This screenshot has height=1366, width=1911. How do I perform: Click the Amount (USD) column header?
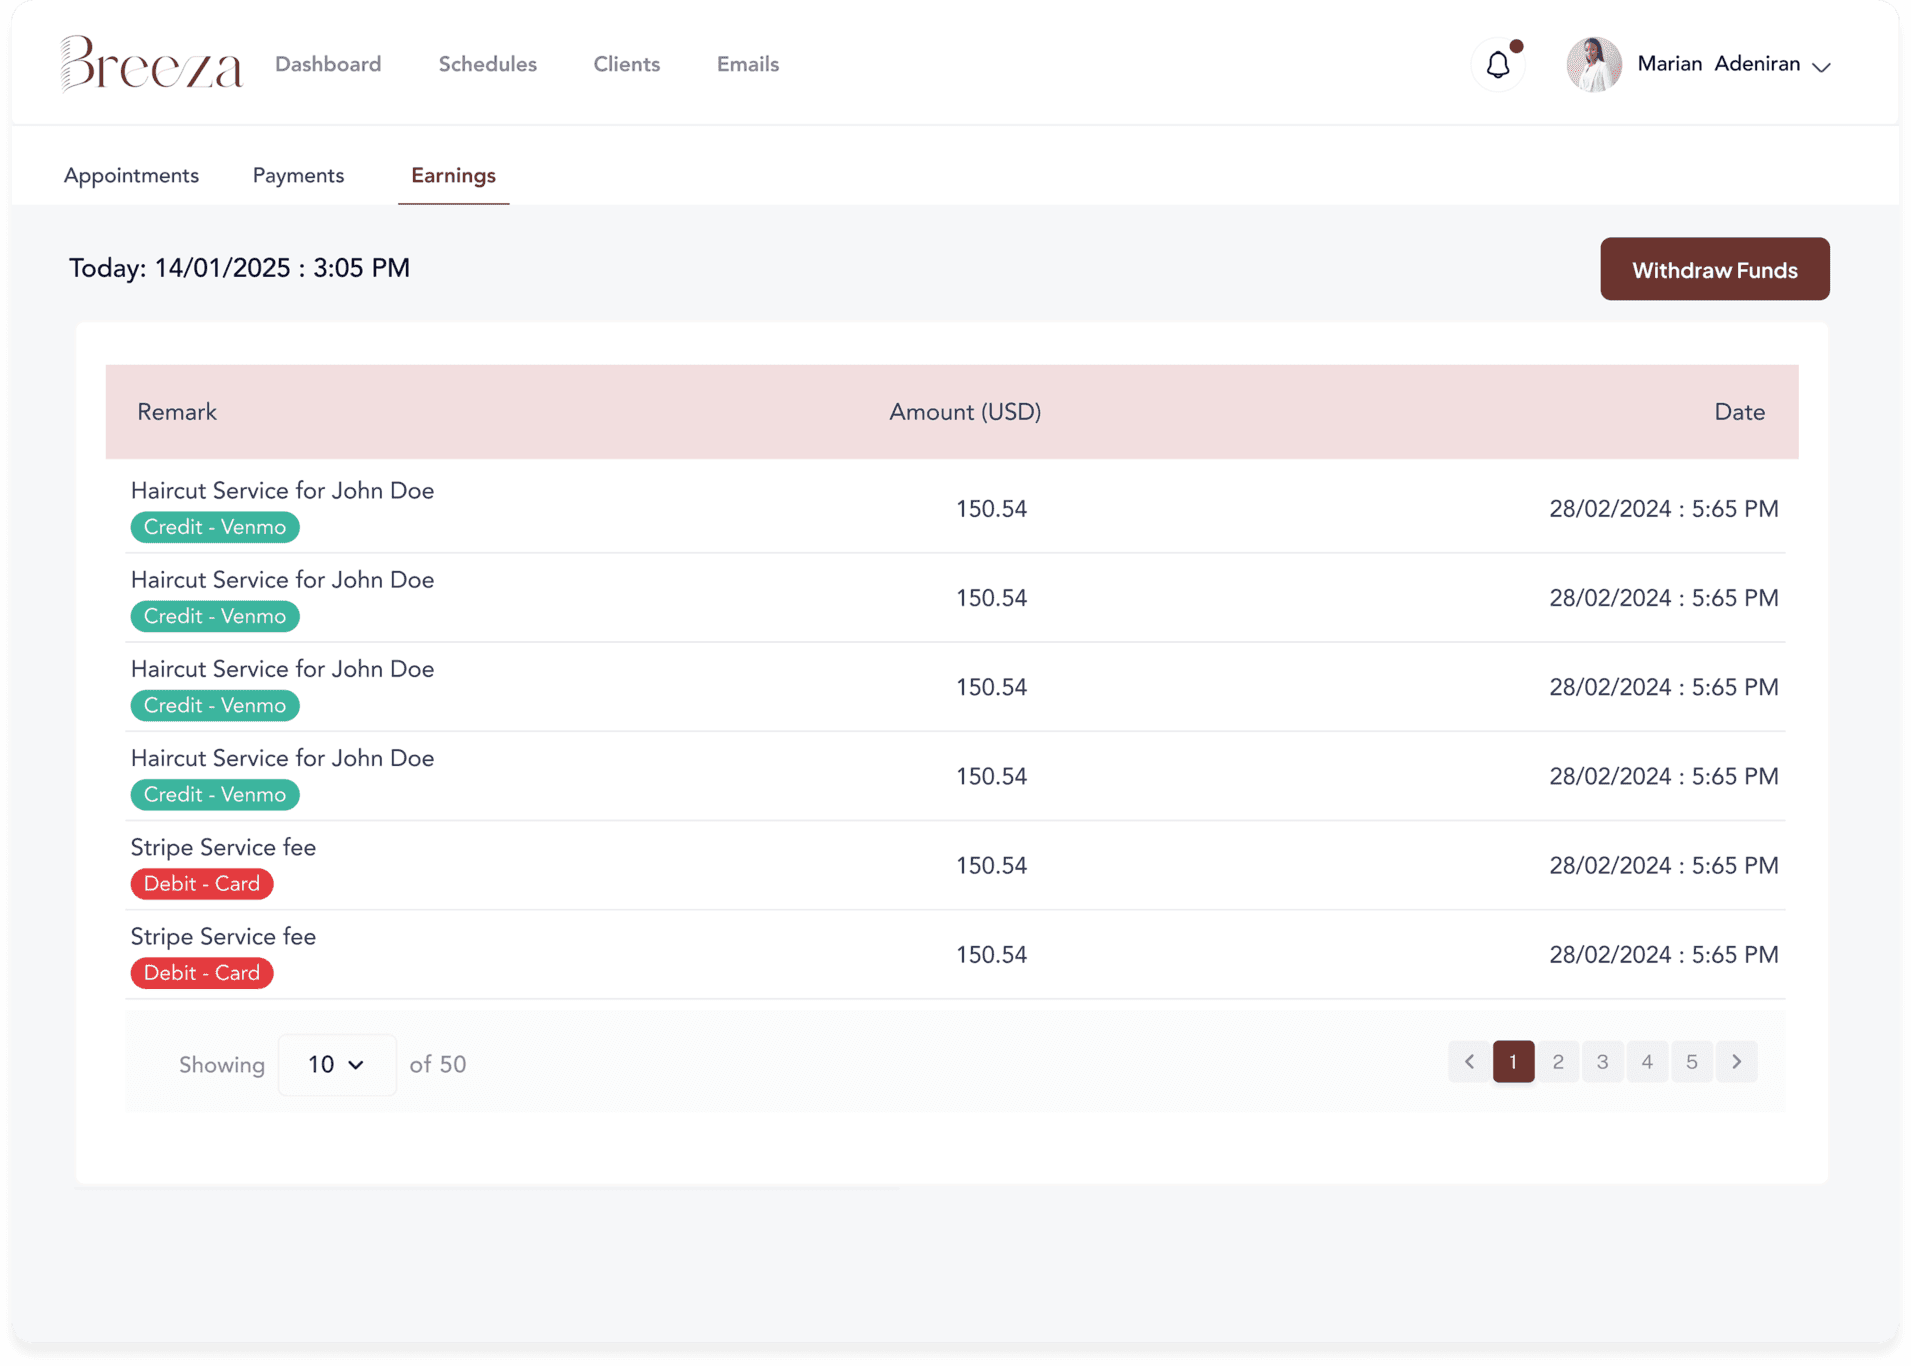point(965,412)
